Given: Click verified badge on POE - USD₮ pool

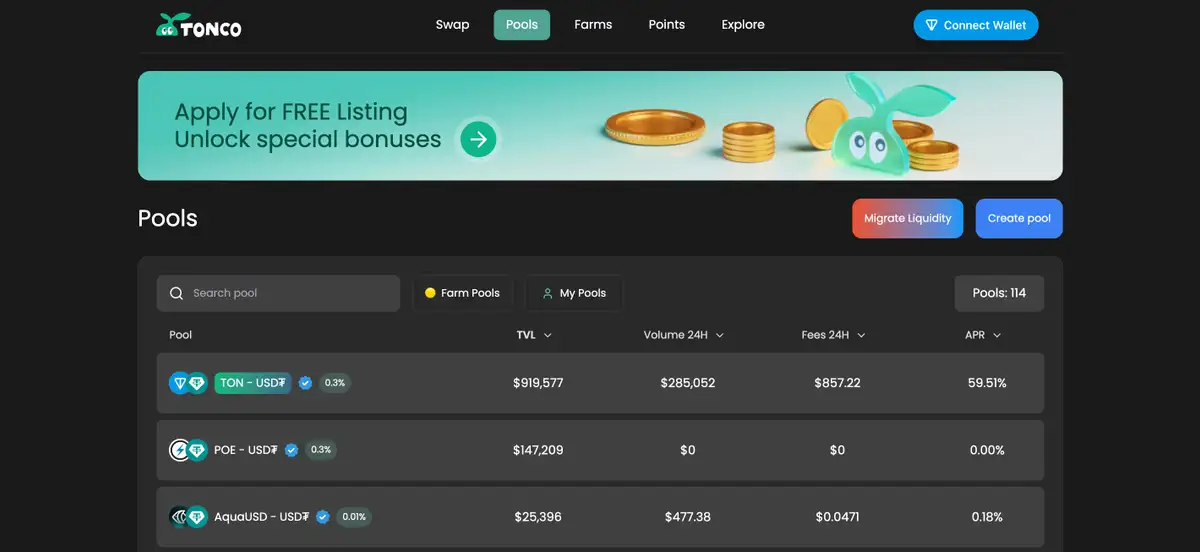Looking at the screenshot, I should click(291, 450).
